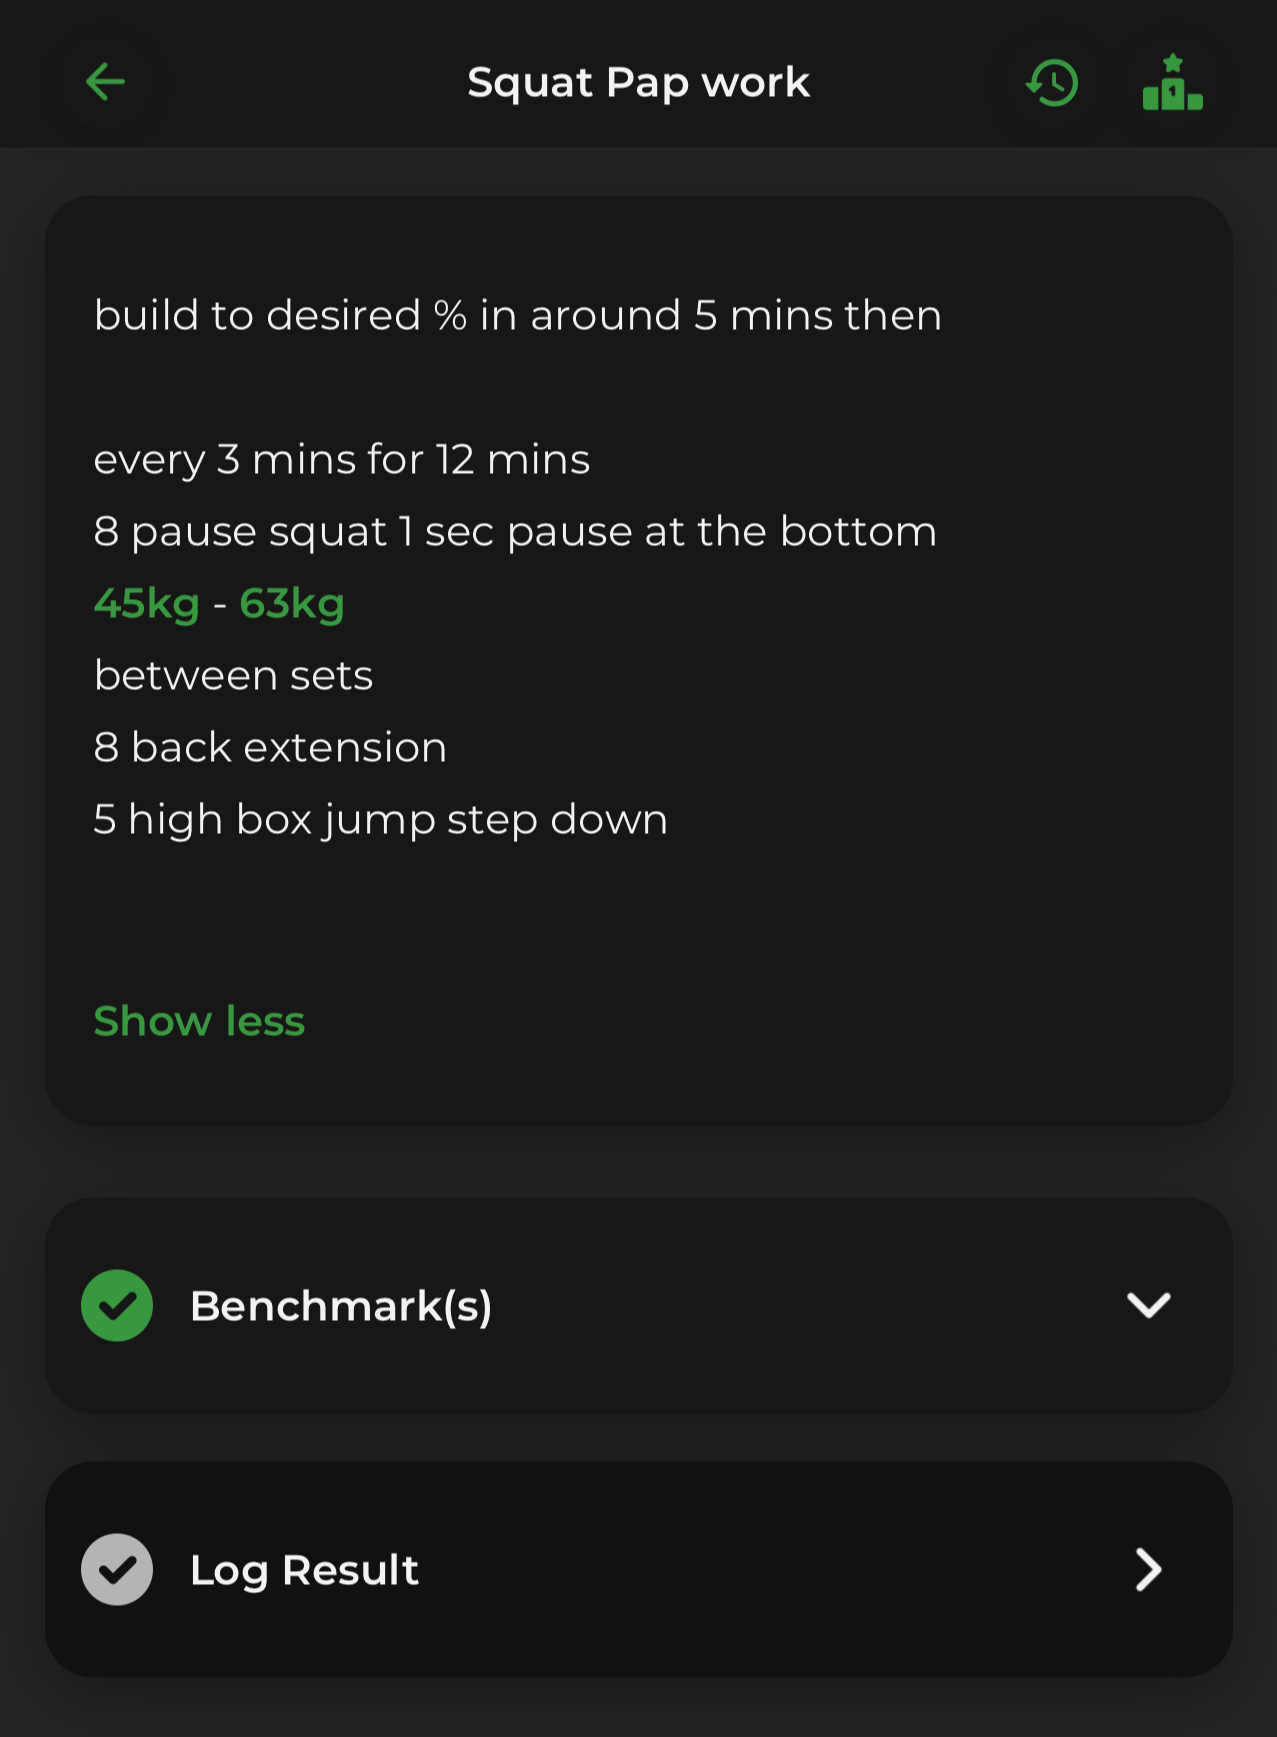1277x1737 pixels.
Task: Tap the dash between 45kg and 63kg
Action: click(220, 604)
